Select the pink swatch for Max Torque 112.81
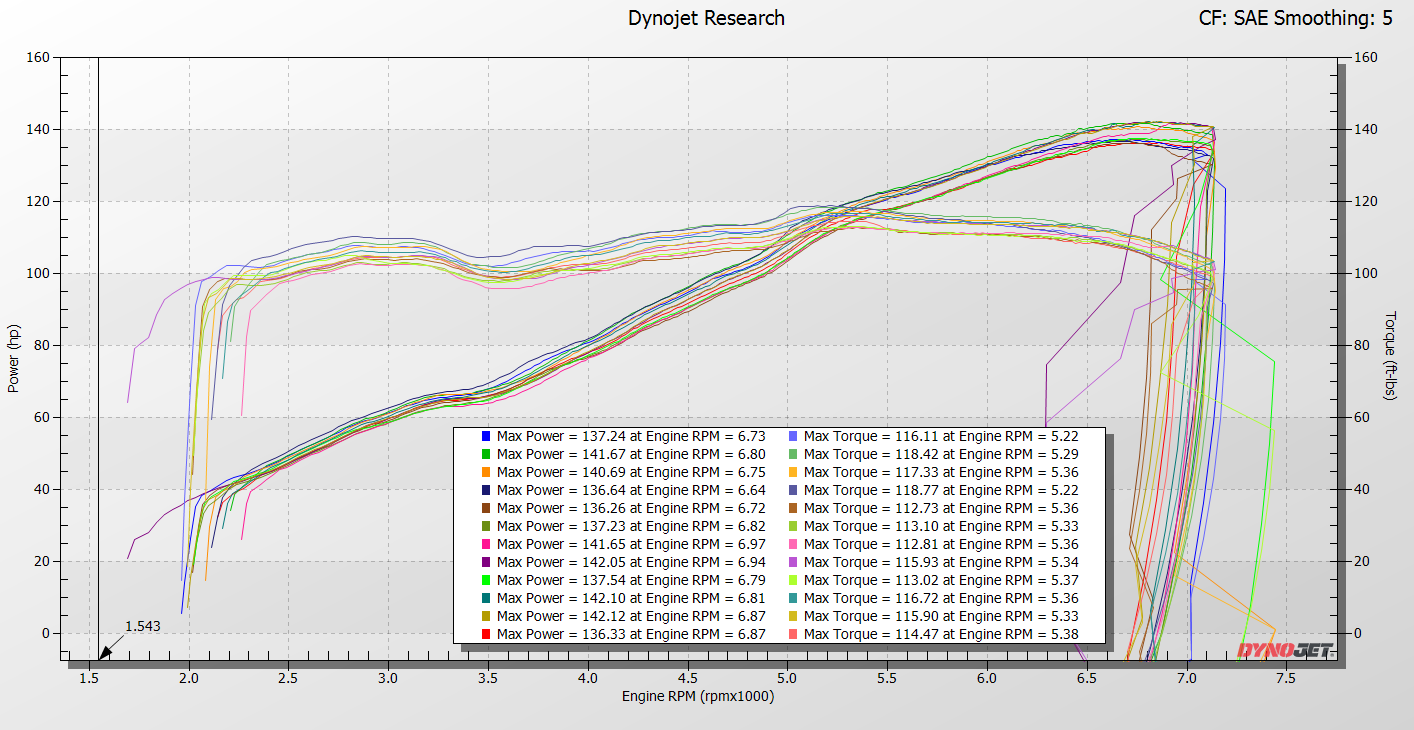The height and width of the screenshot is (730, 1414). point(793,544)
